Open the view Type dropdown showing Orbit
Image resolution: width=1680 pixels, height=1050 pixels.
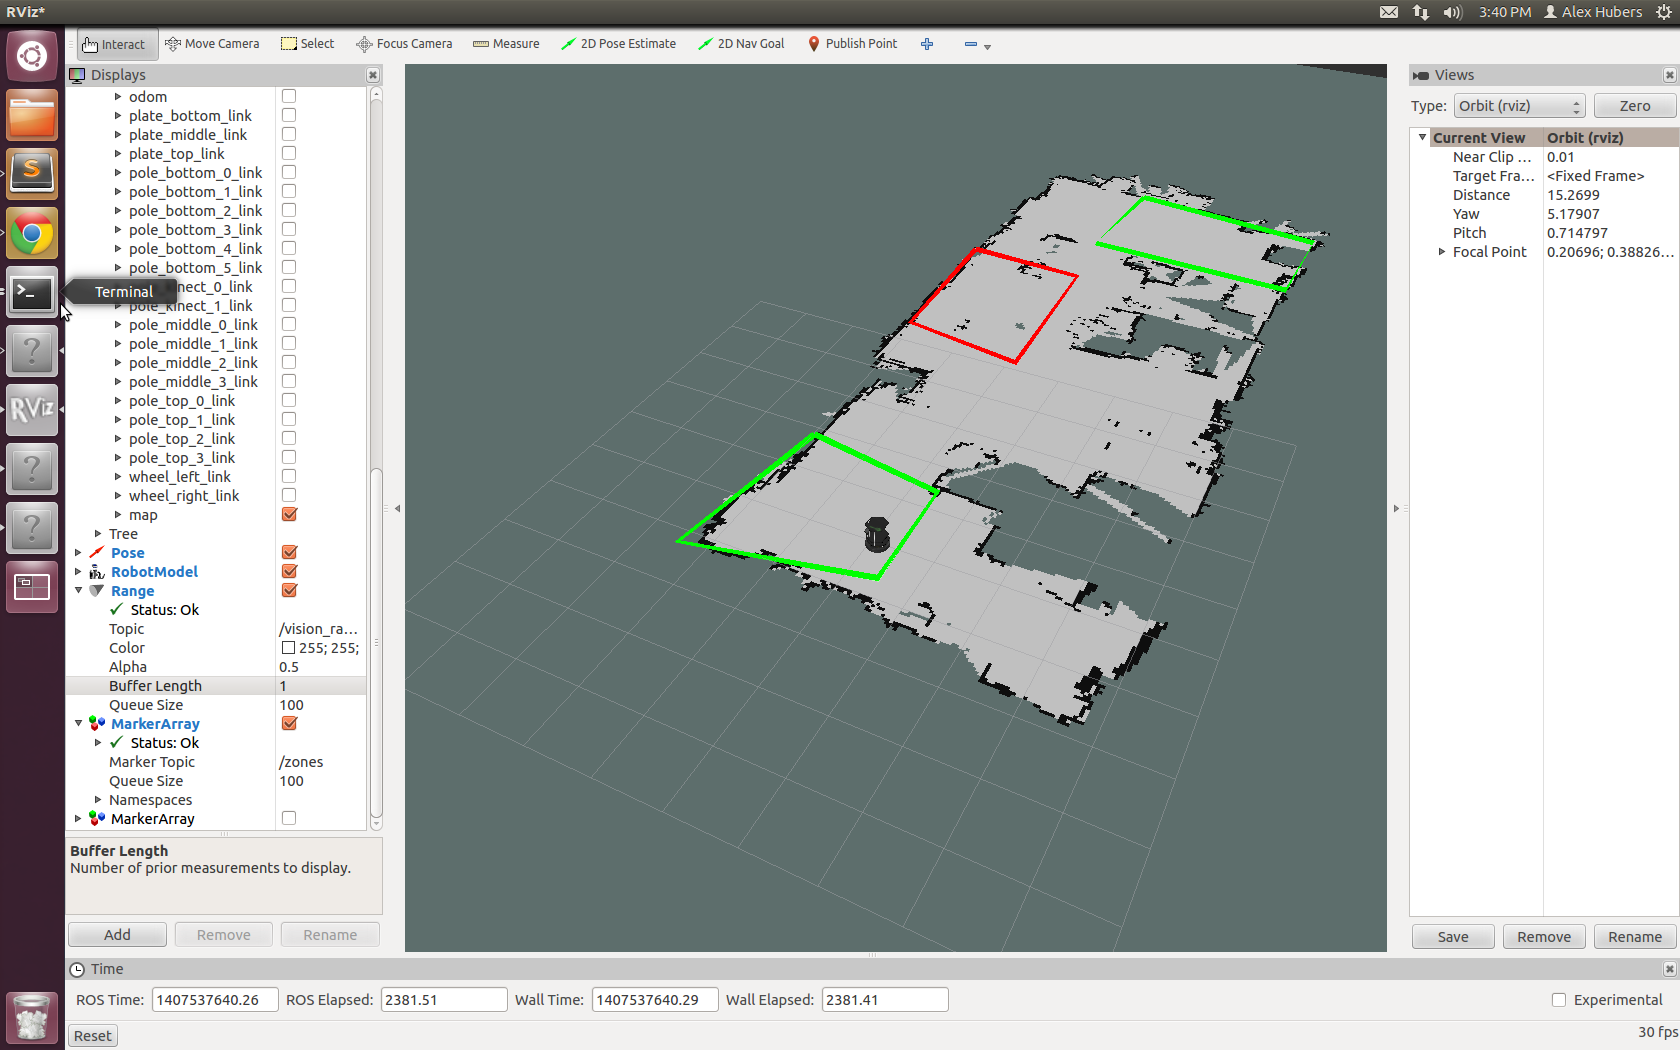pos(1518,105)
